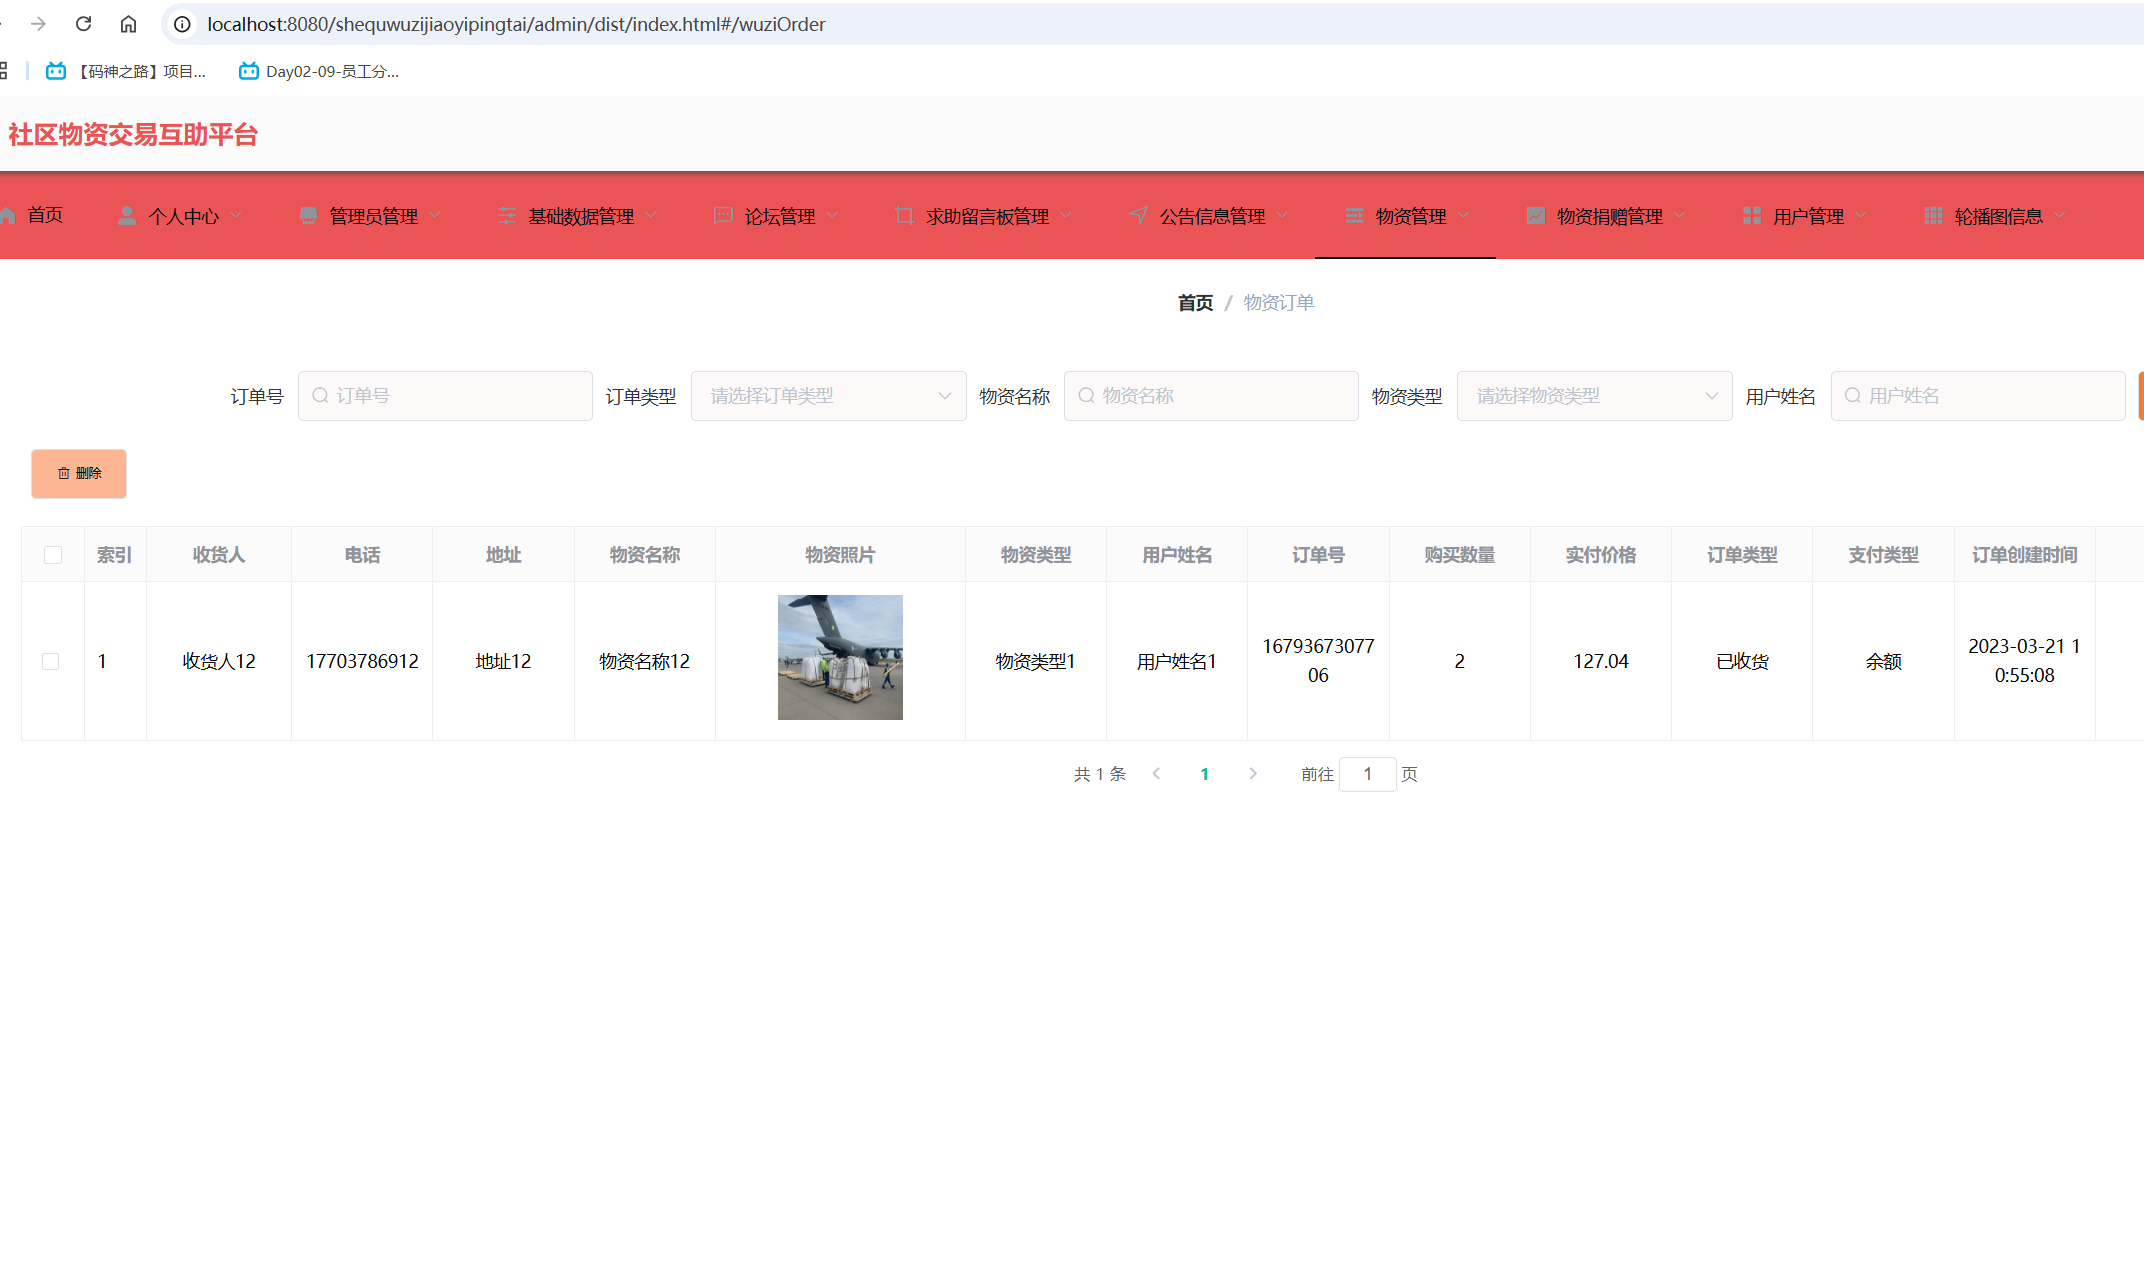Image resolution: width=2144 pixels, height=1264 pixels.
Task: Open the 管理员管理 menu
Action: [x=373, y=216]
